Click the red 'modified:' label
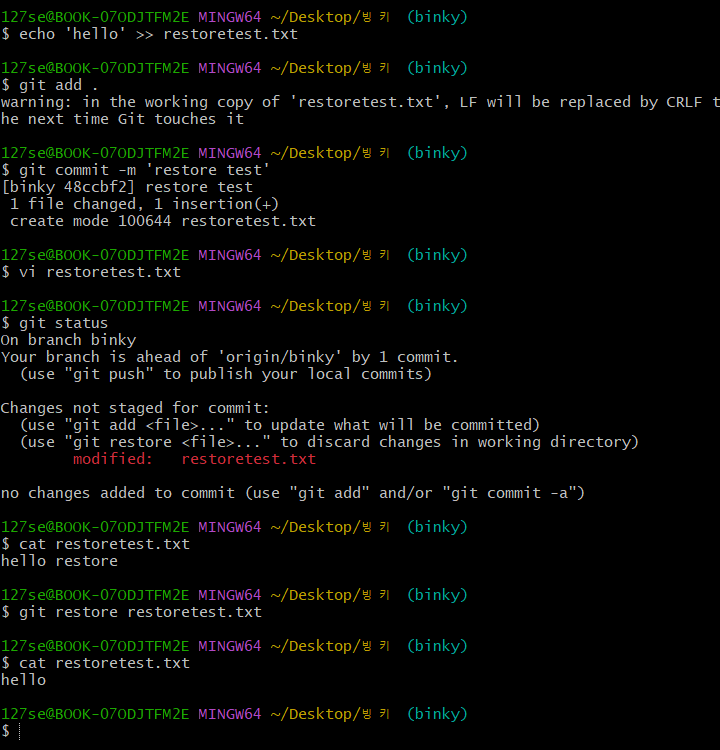This screenshot has height=750, width=720. [113, 459]
